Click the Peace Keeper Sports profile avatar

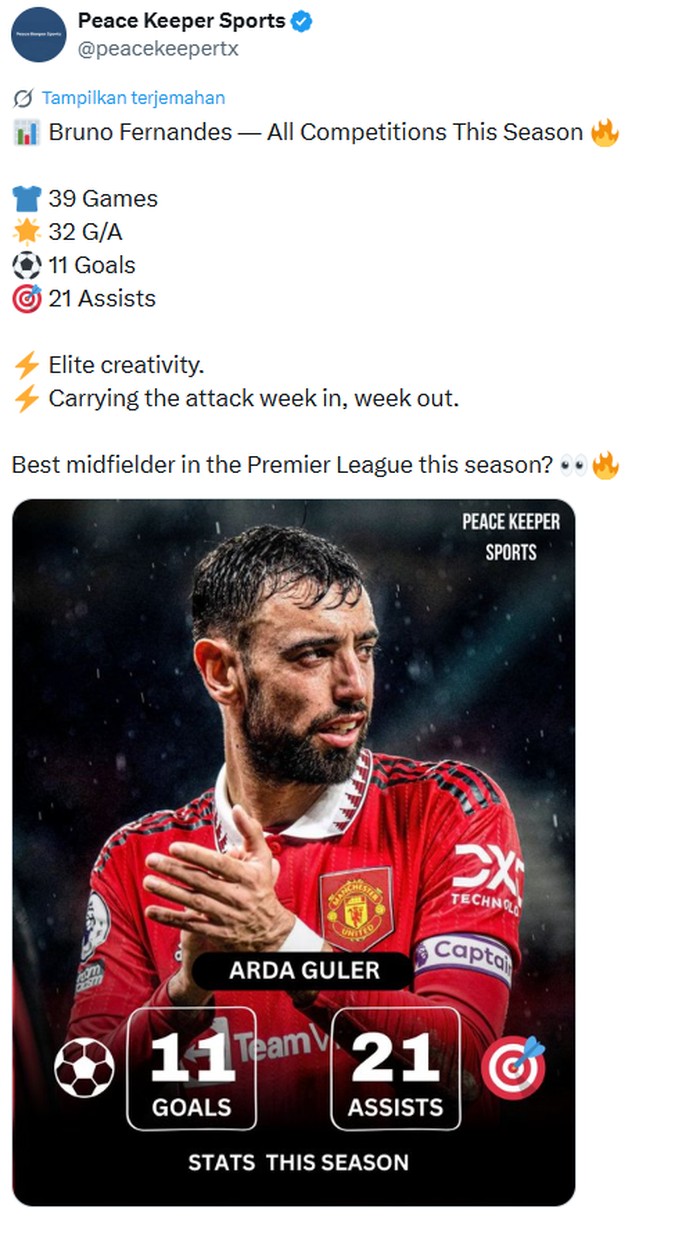(39, 34)
